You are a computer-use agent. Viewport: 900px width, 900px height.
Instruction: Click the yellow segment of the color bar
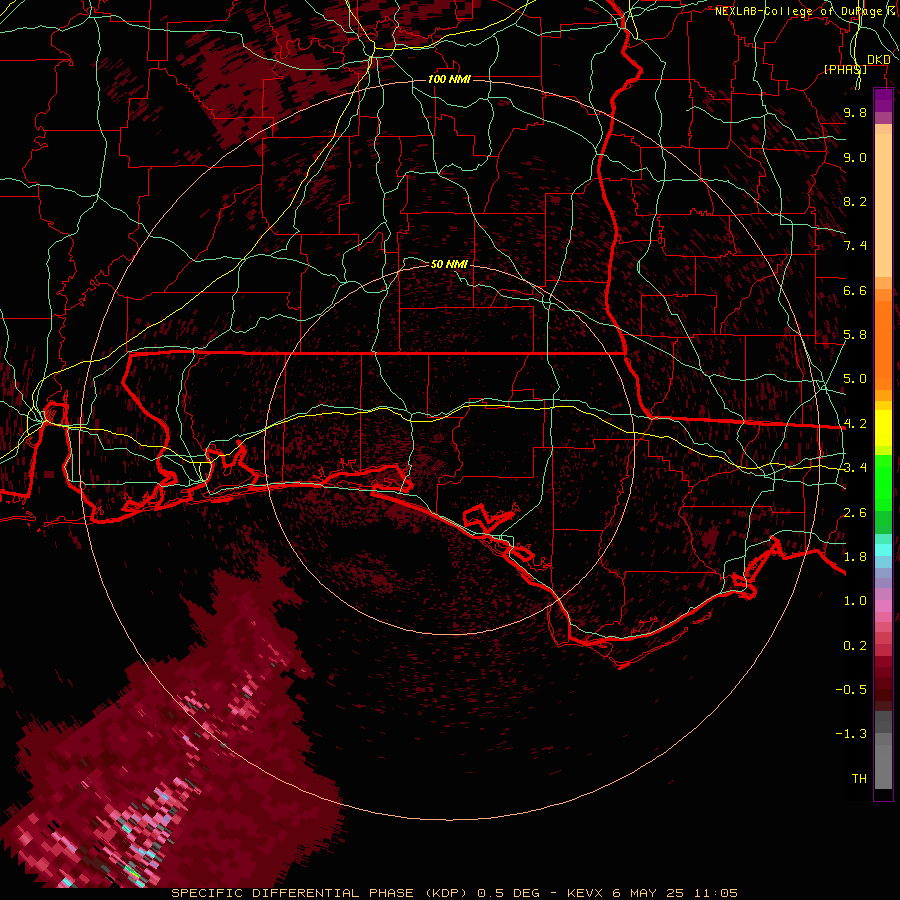pos(883,428)
